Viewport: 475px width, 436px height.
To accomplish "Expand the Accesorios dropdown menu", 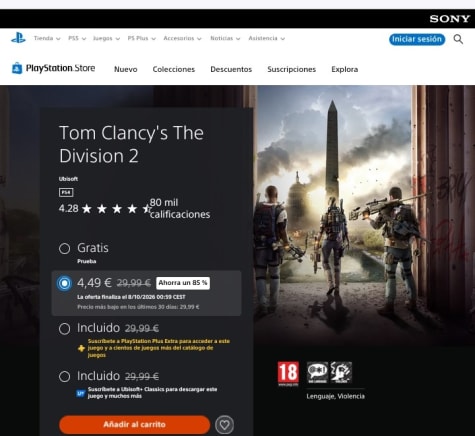I will (182, 38).
